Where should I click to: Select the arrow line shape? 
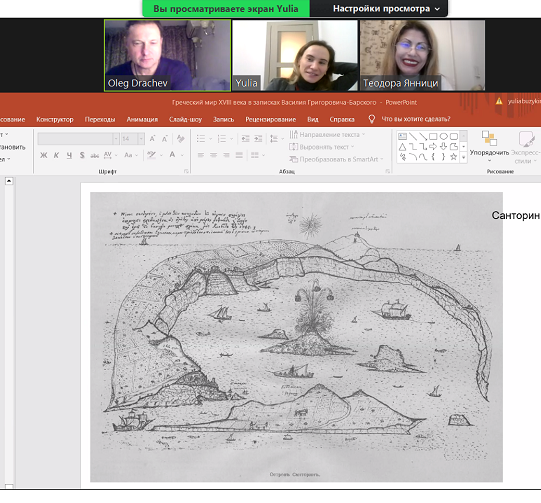423,136
